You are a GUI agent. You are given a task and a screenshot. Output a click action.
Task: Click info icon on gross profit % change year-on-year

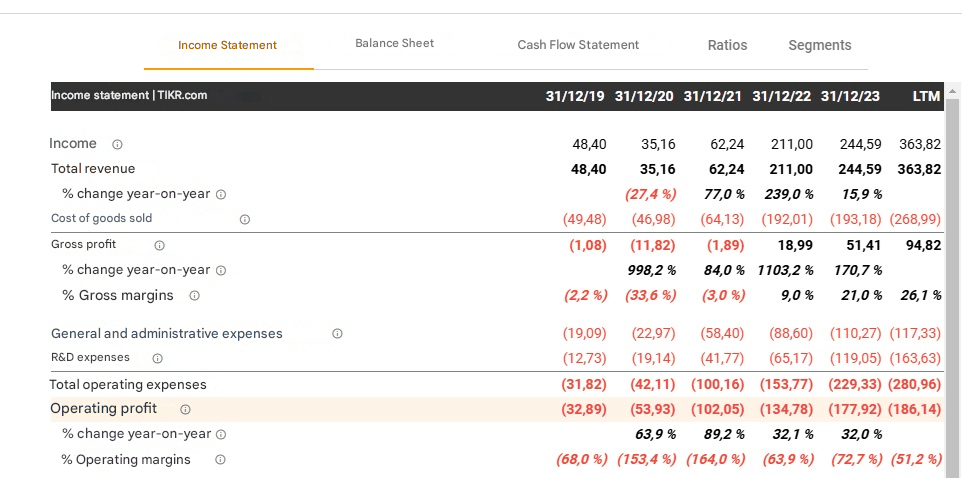[x=221, y=271]
